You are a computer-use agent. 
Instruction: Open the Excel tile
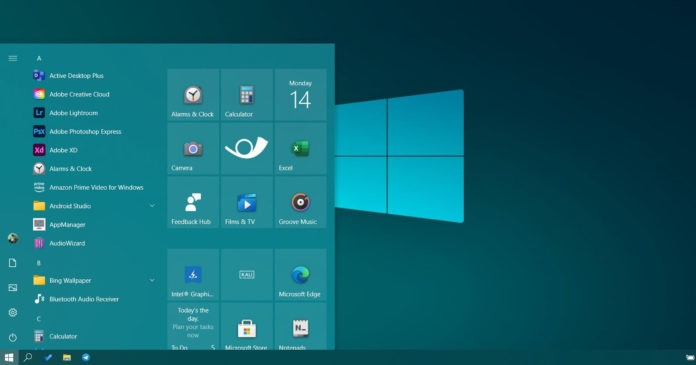(301, 149)
